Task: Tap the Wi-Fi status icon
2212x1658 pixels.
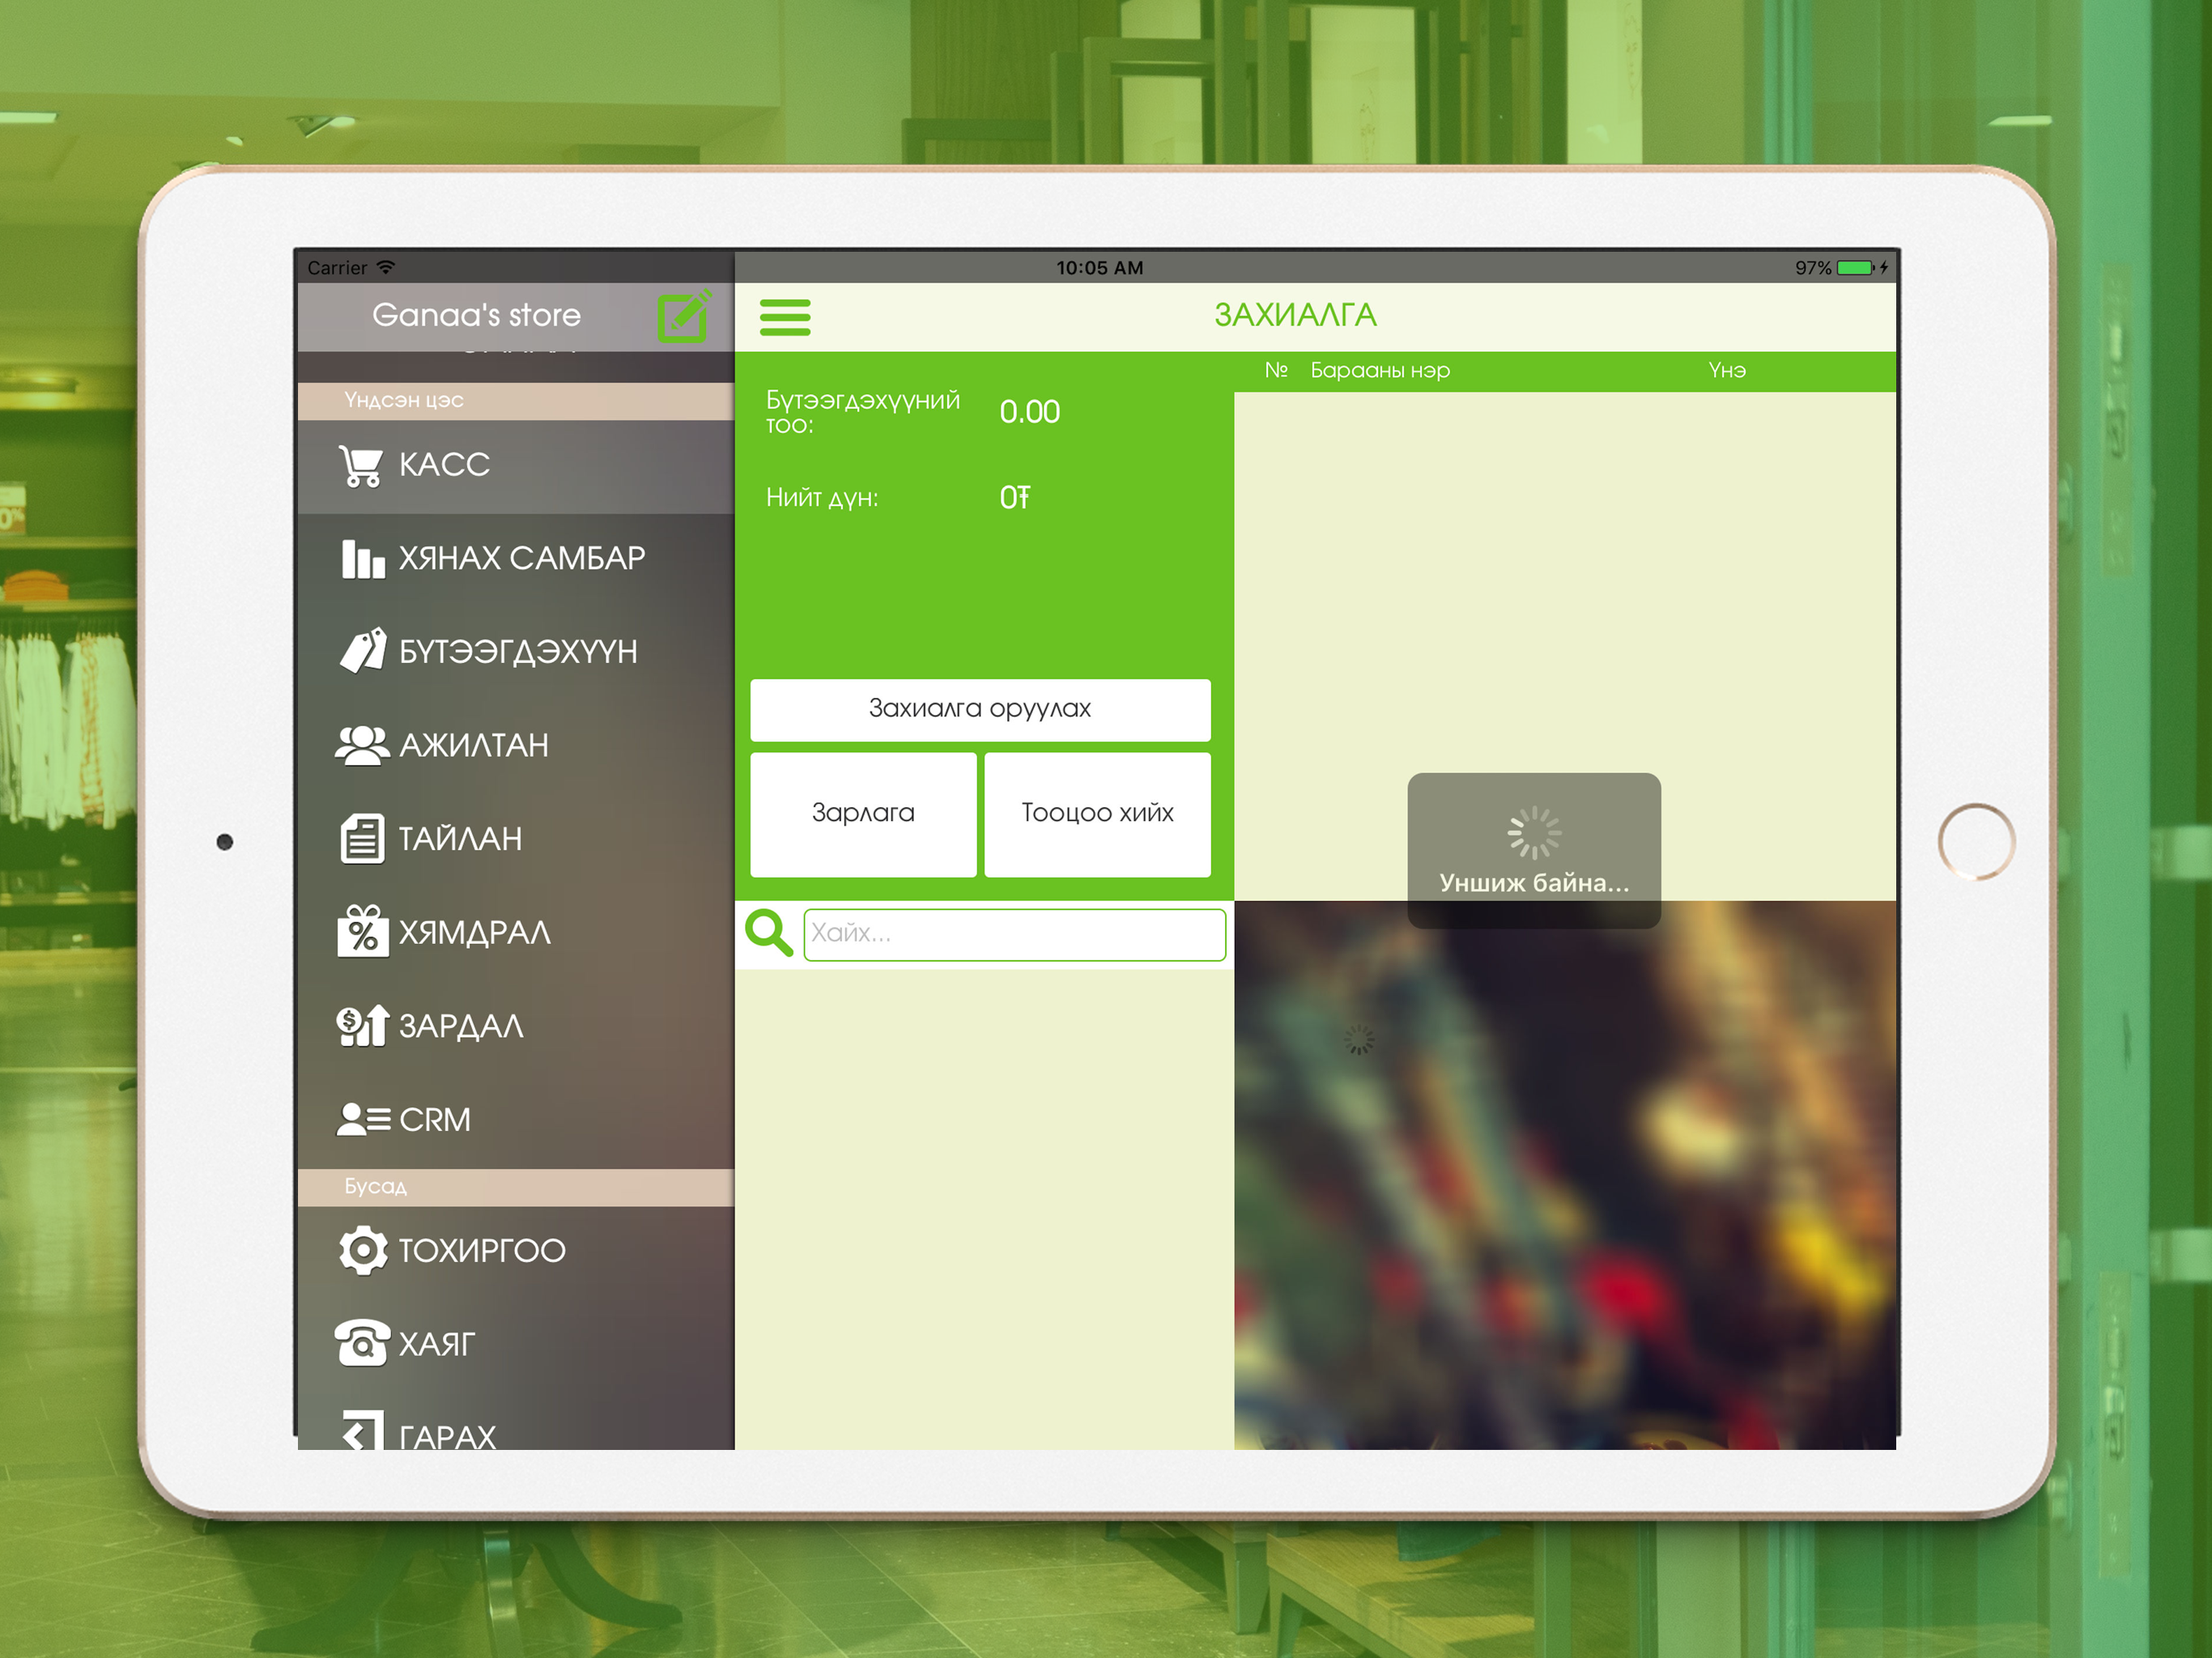Action: [386, 267]
